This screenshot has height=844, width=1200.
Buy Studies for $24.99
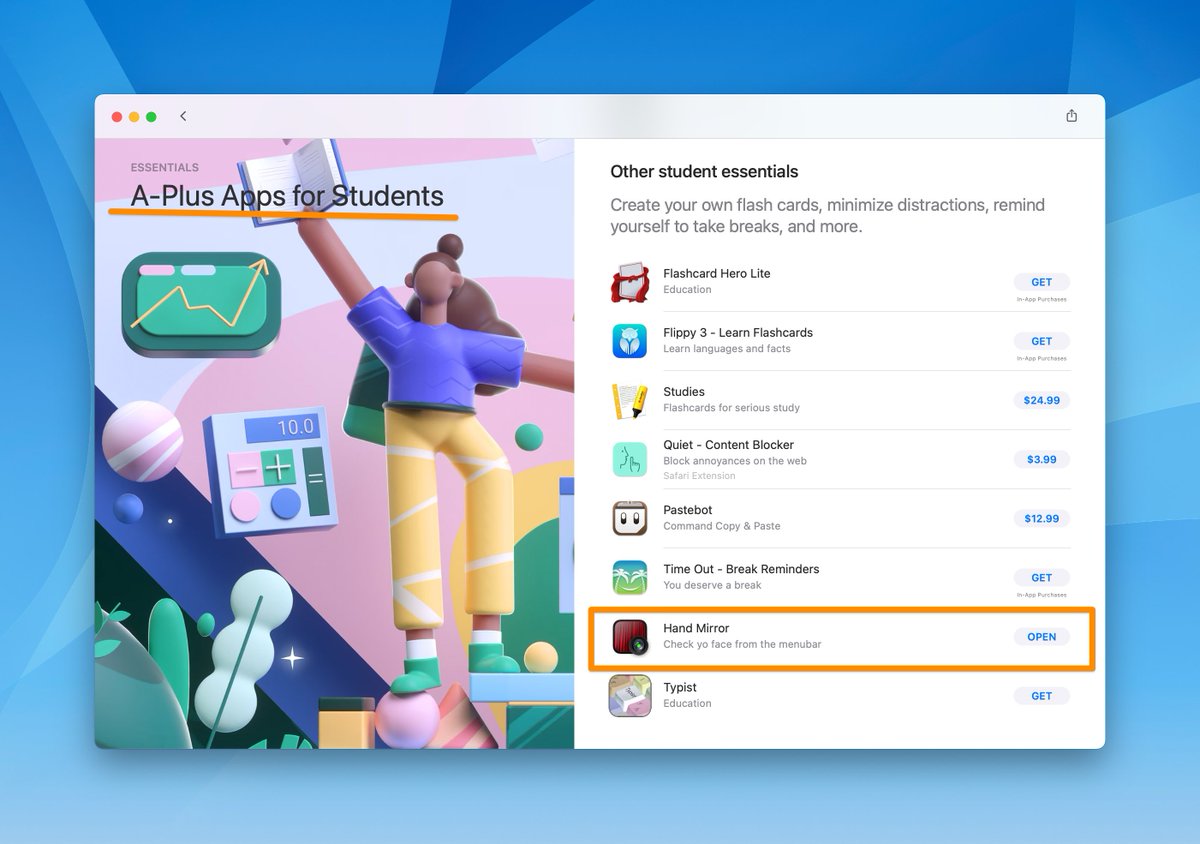click(1041, 400)
